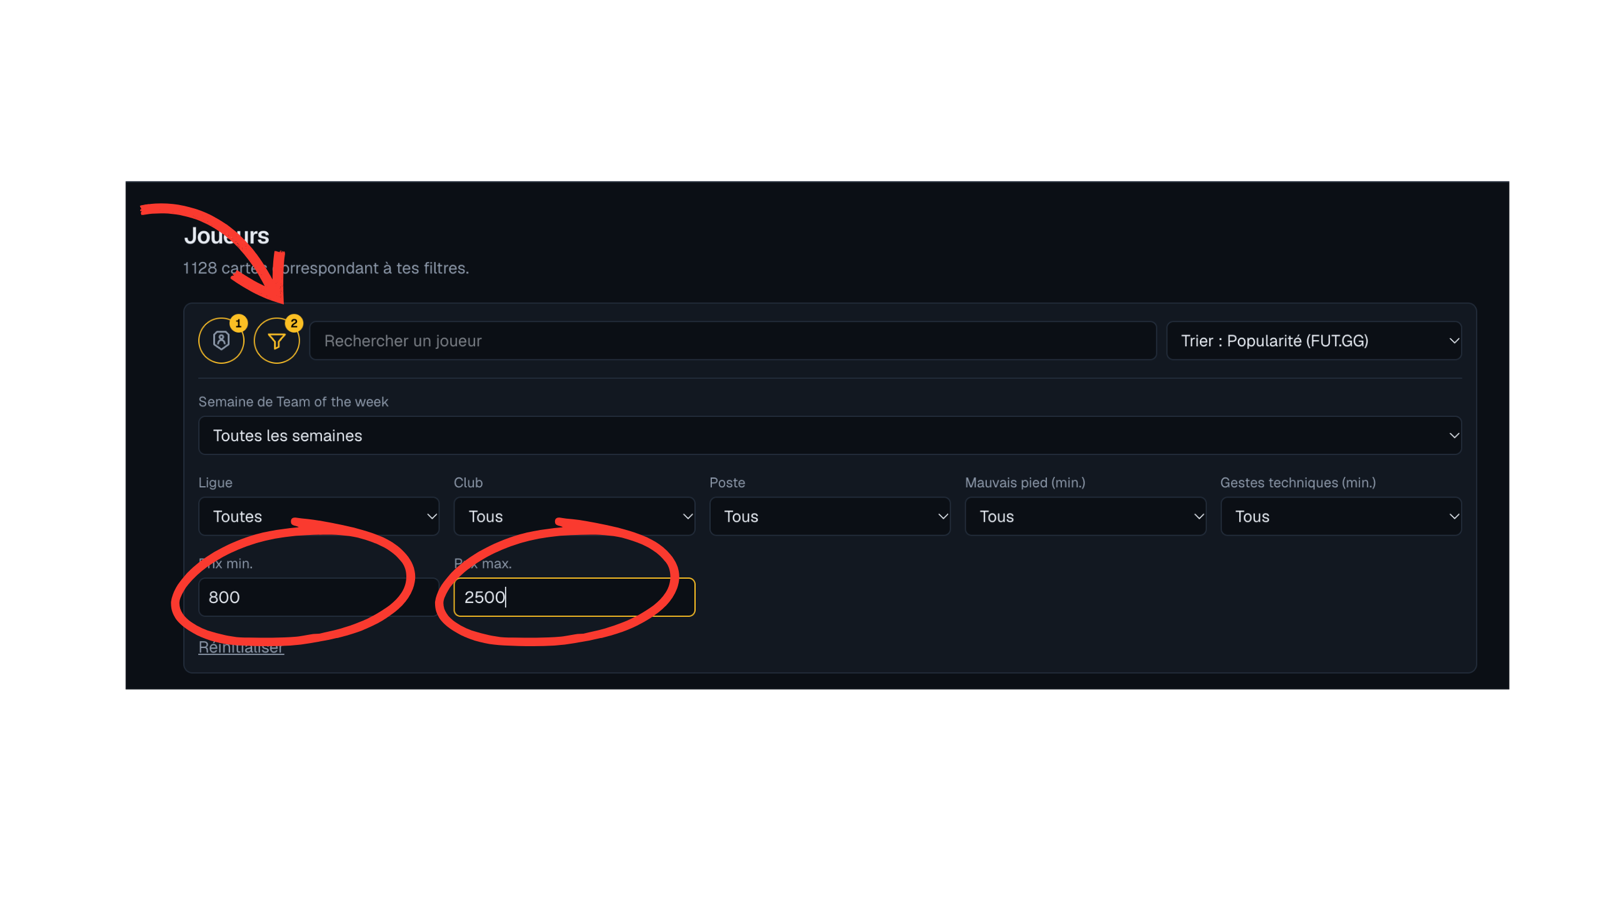Viewport: 1600px width, 900px height.
Task: Open the Club dropdown
Action: click(x=574, y=516)
